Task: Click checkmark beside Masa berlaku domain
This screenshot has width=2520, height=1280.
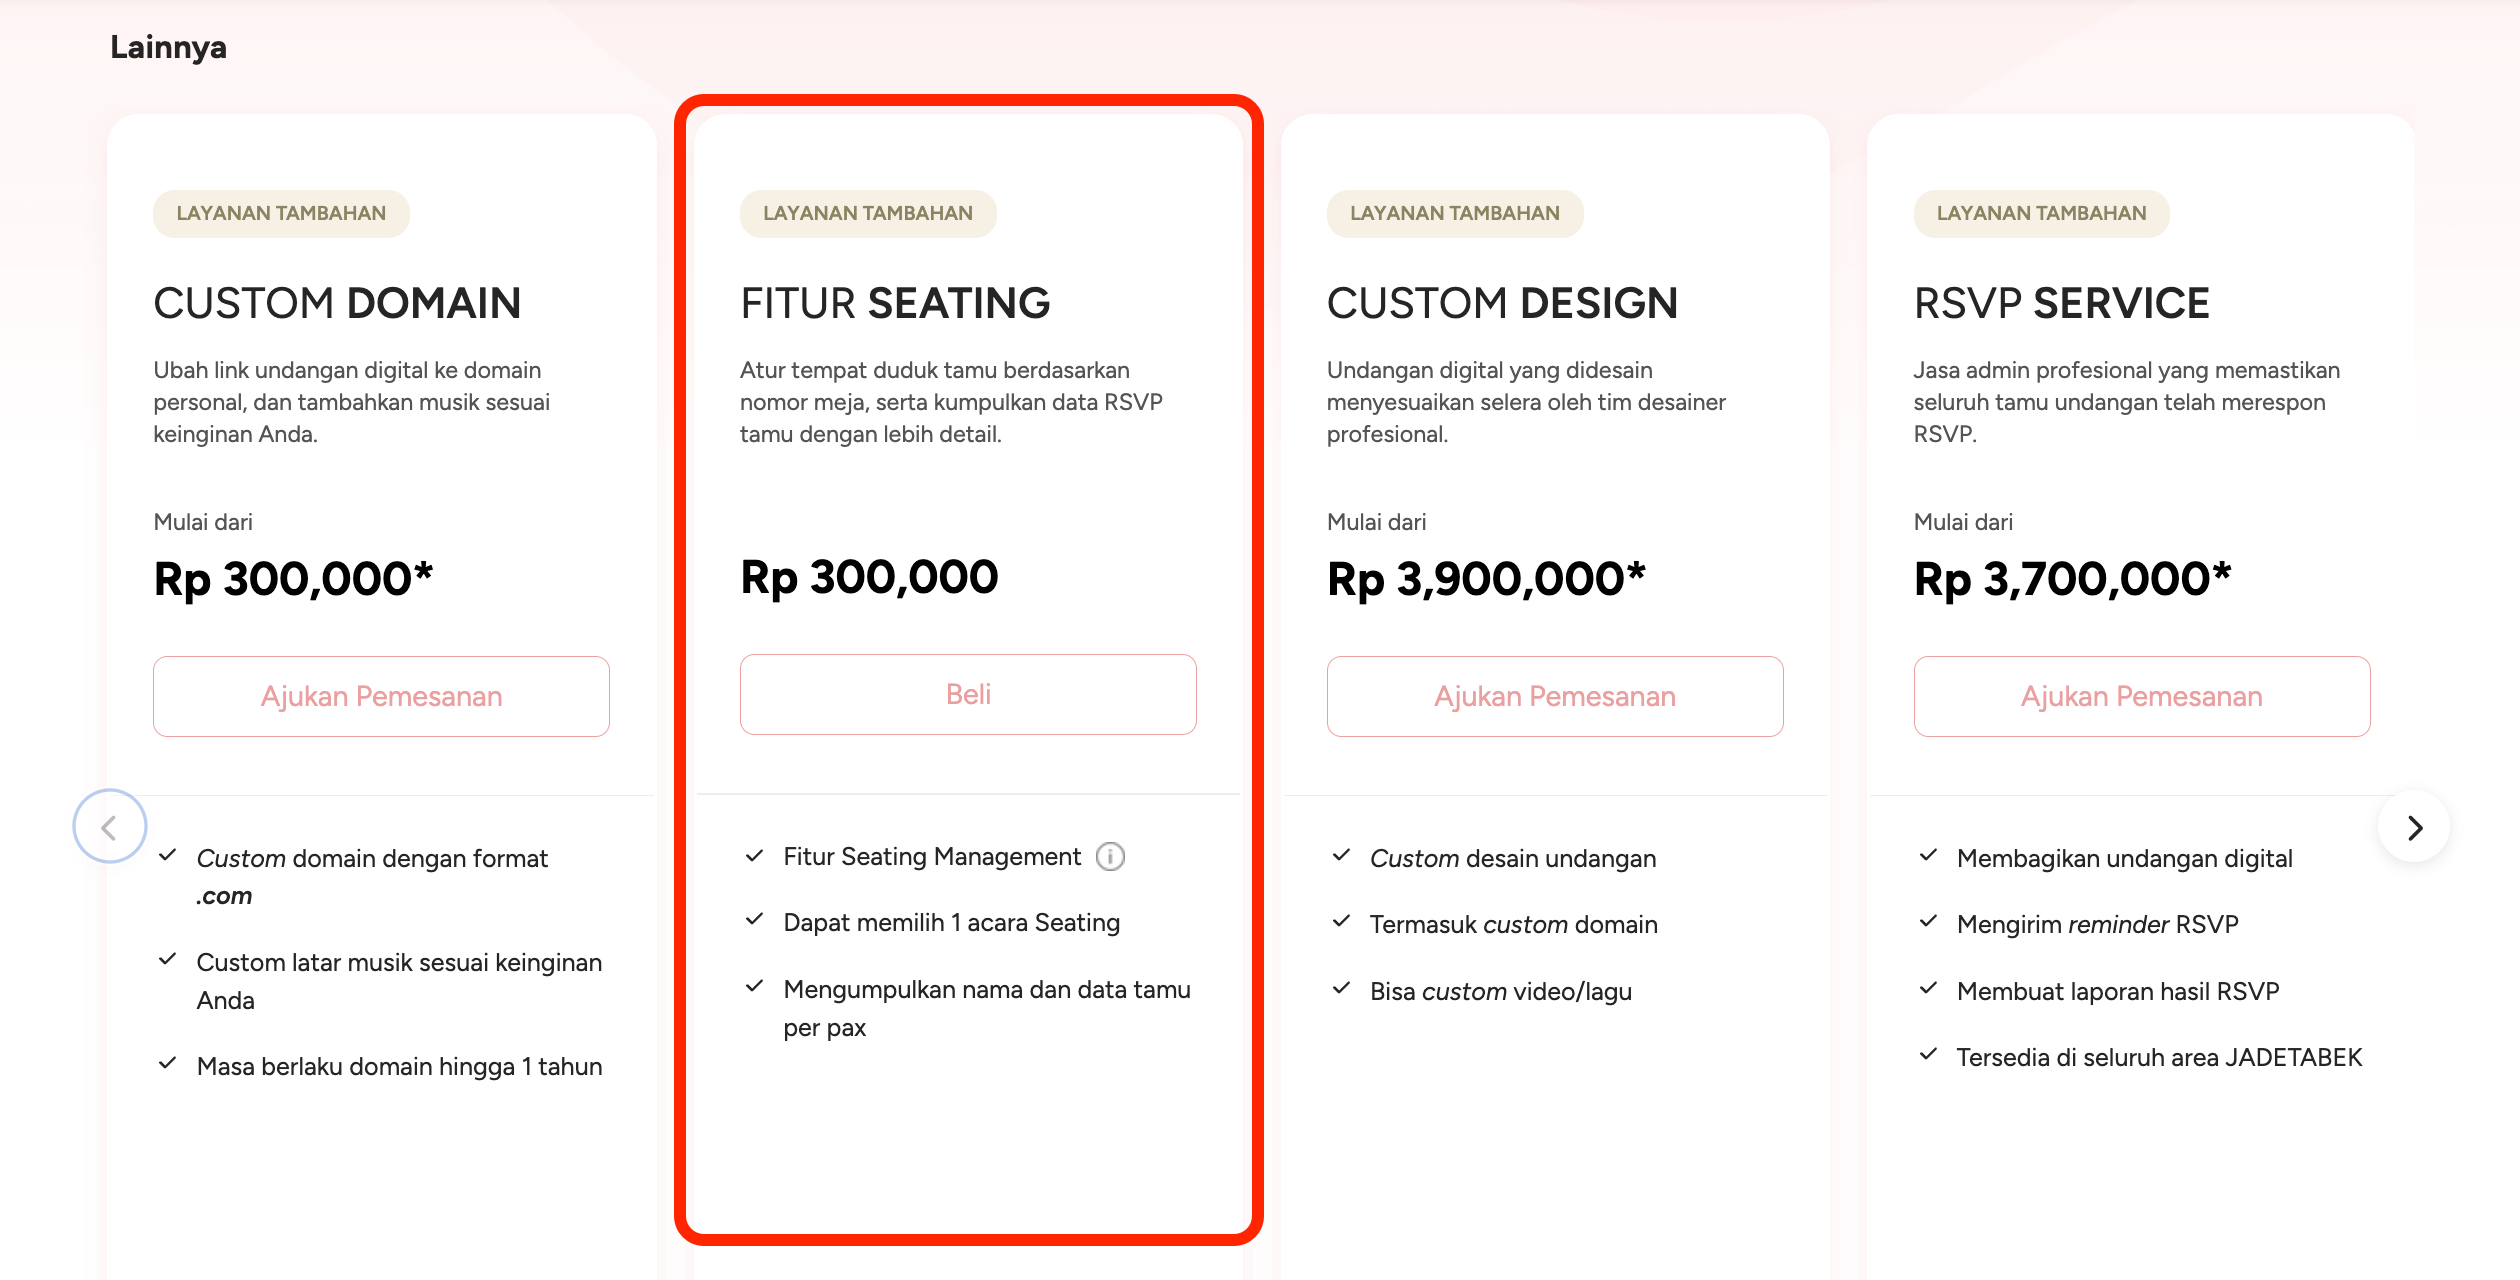Action: (168, 1063)
